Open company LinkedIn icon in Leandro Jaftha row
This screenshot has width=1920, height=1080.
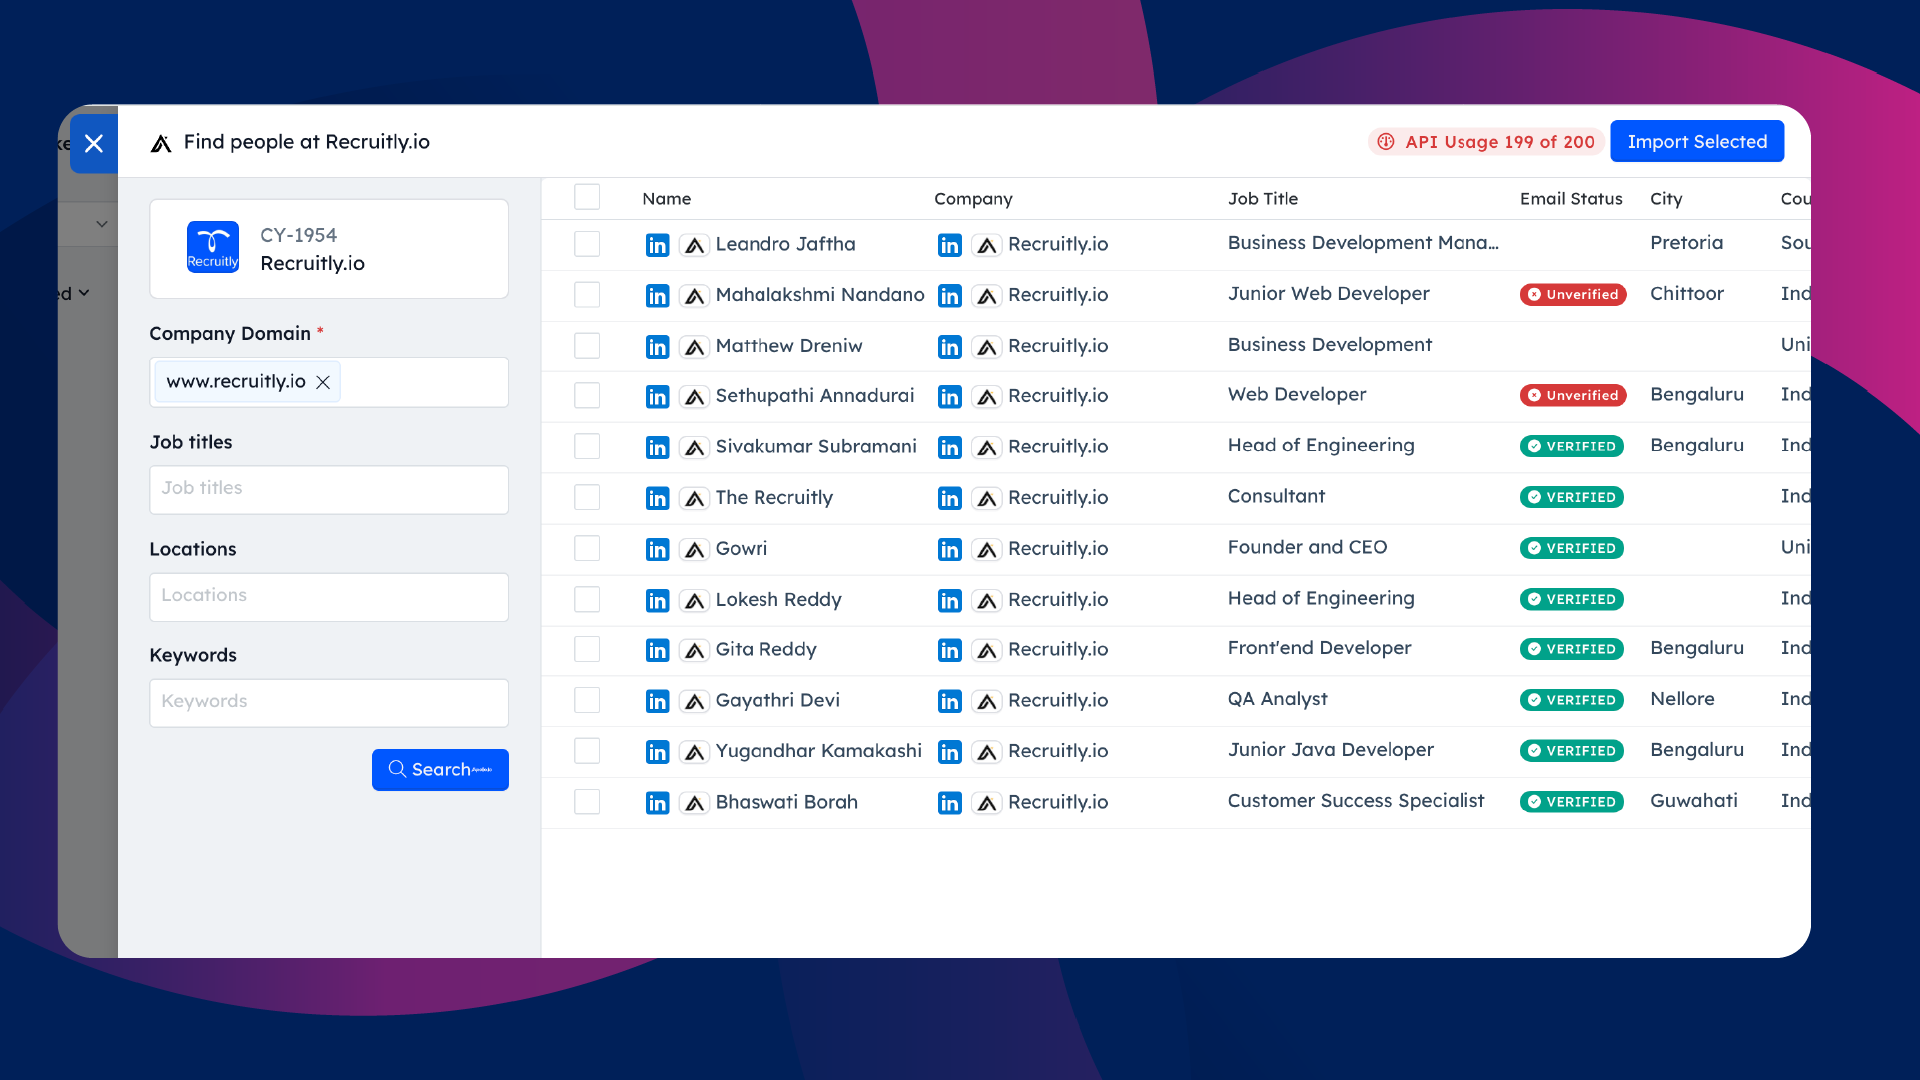coord(950,245)
